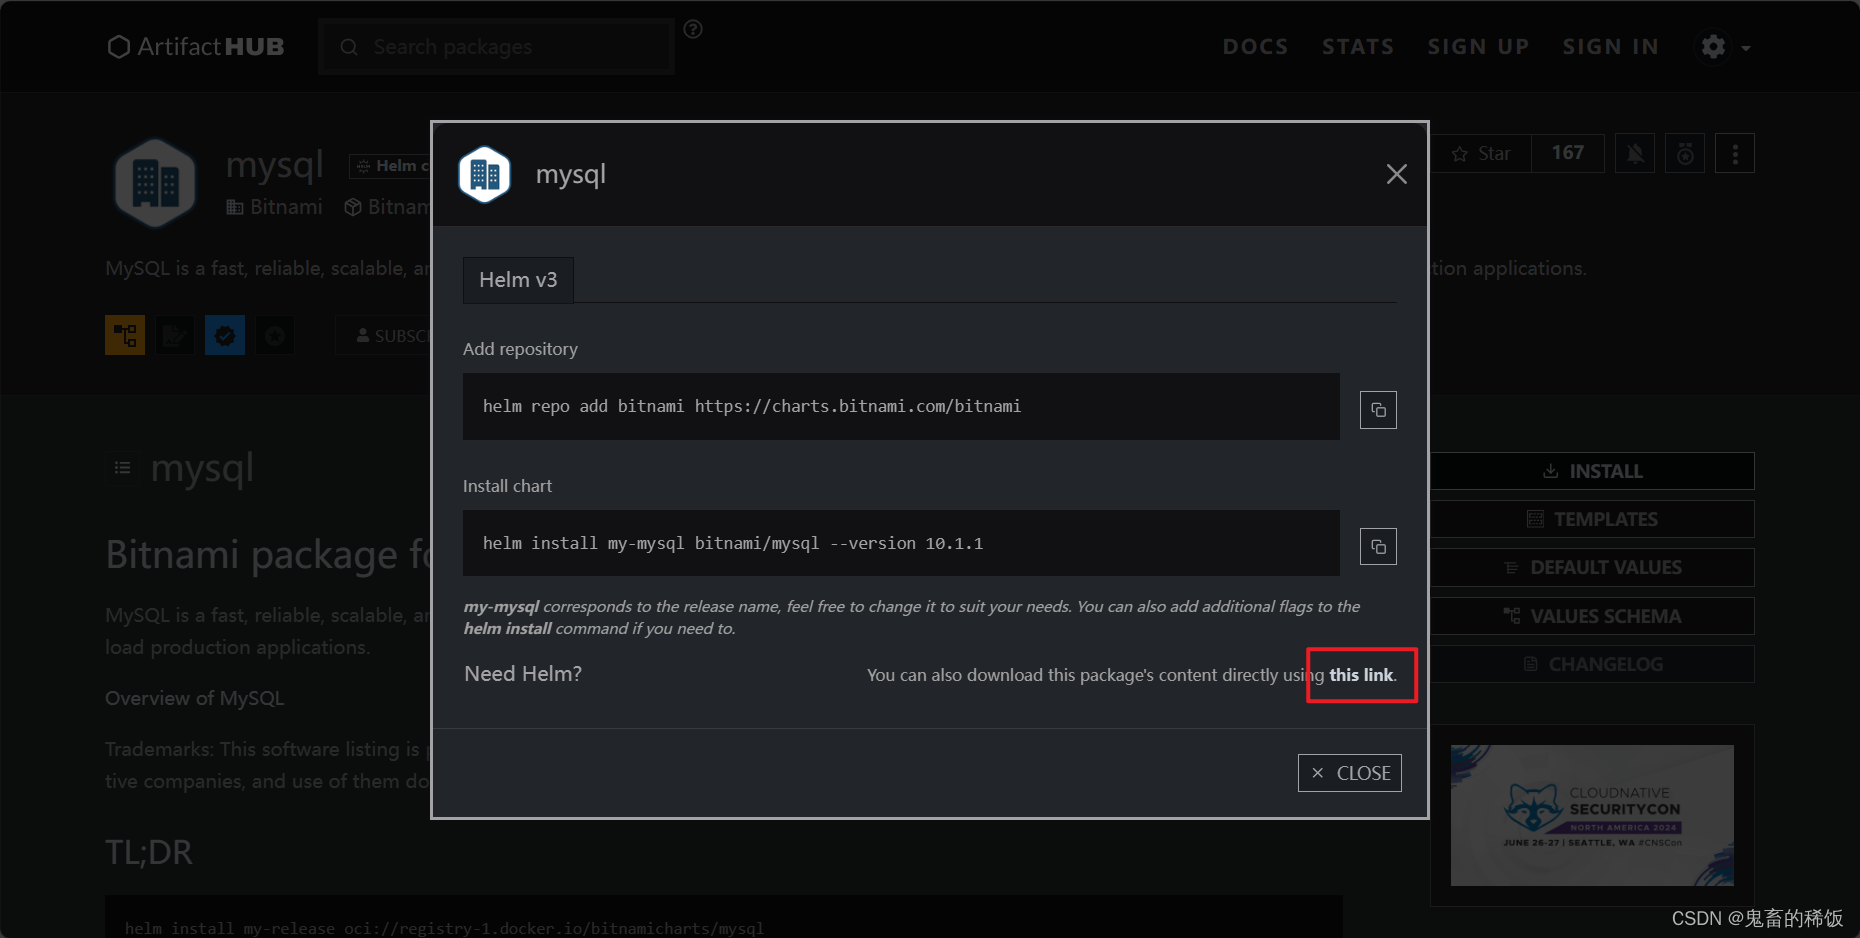1860x938 pixels.
Task: Click the blue verified publisher badge
Action: click(225, 335)
